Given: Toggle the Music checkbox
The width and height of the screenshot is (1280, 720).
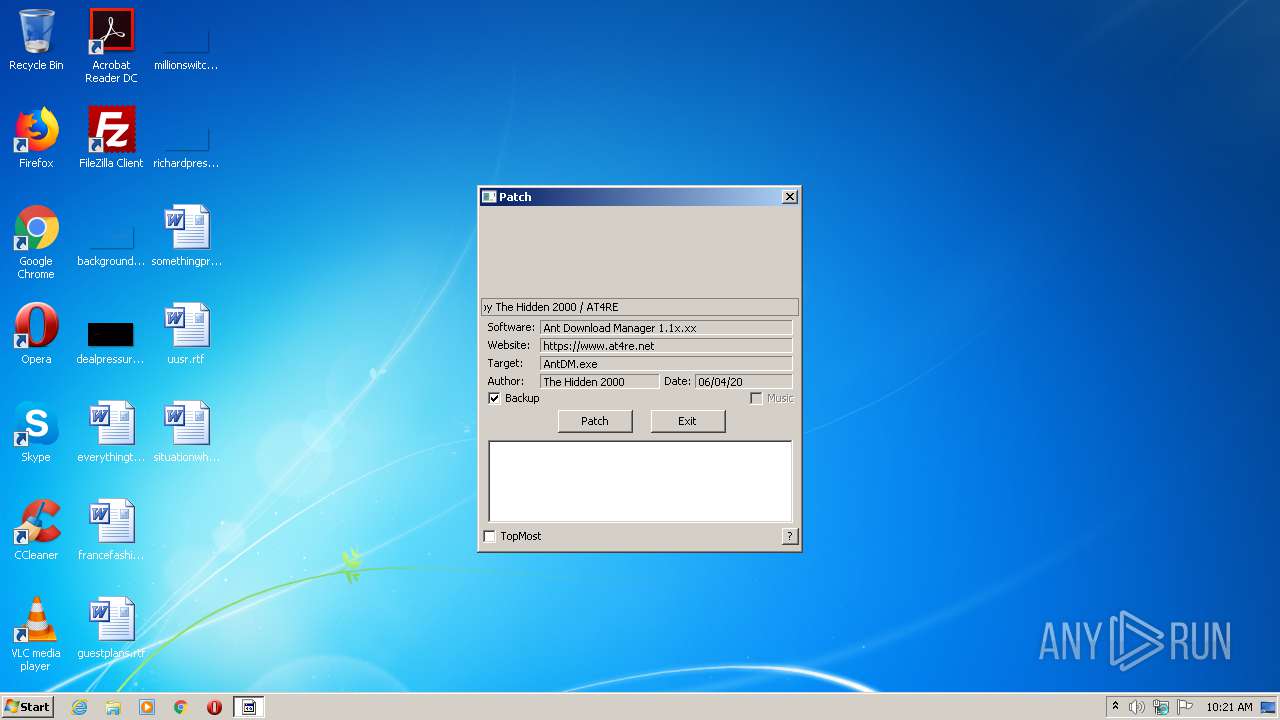Looking at the screenshot, I should point(756,398).
